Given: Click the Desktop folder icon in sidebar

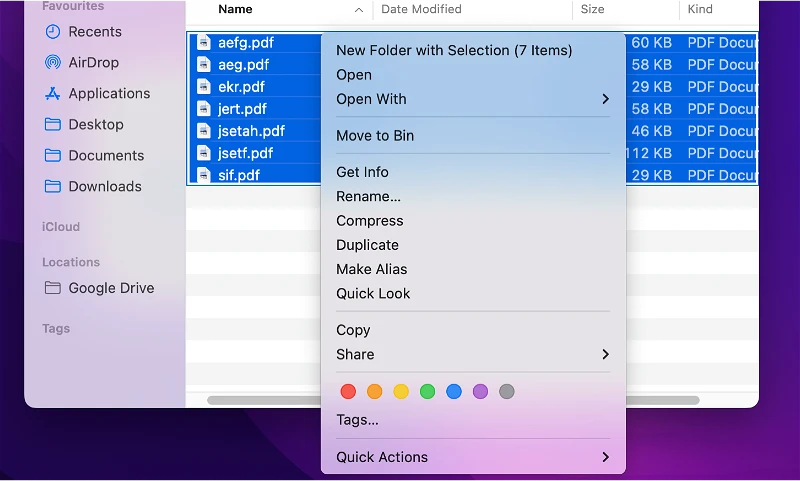Looking at the screenshot, I should 53,124.
